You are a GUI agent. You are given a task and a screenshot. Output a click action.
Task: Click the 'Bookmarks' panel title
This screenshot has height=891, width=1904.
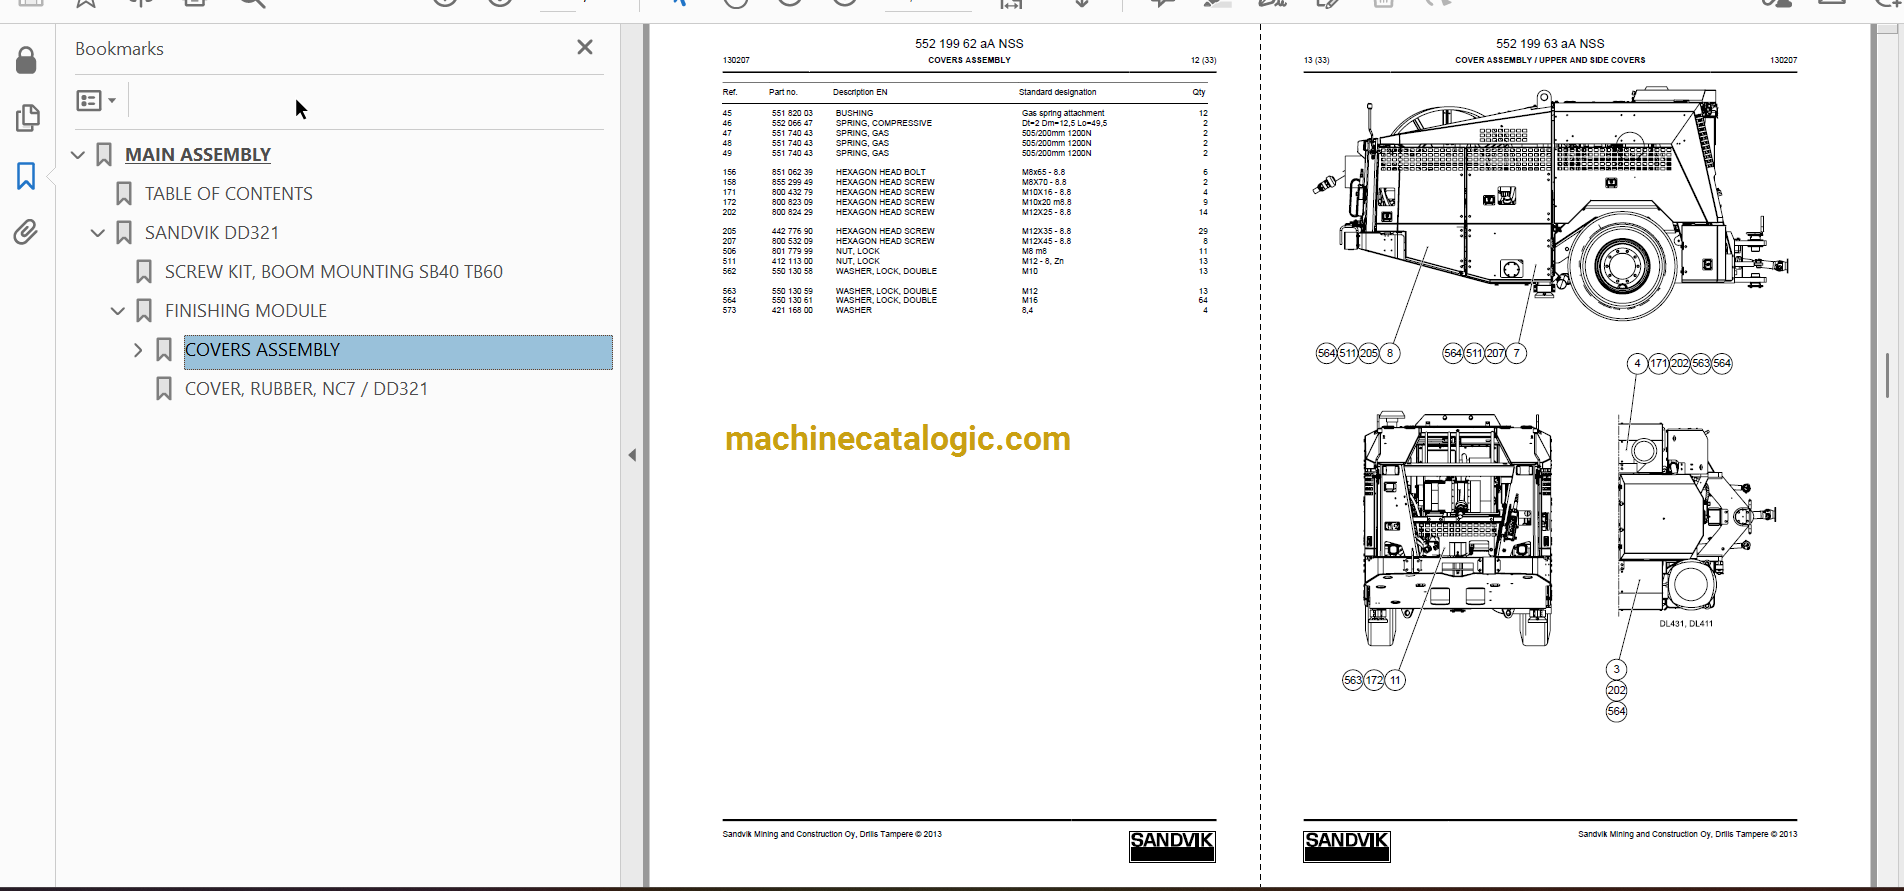coord(119,49)
